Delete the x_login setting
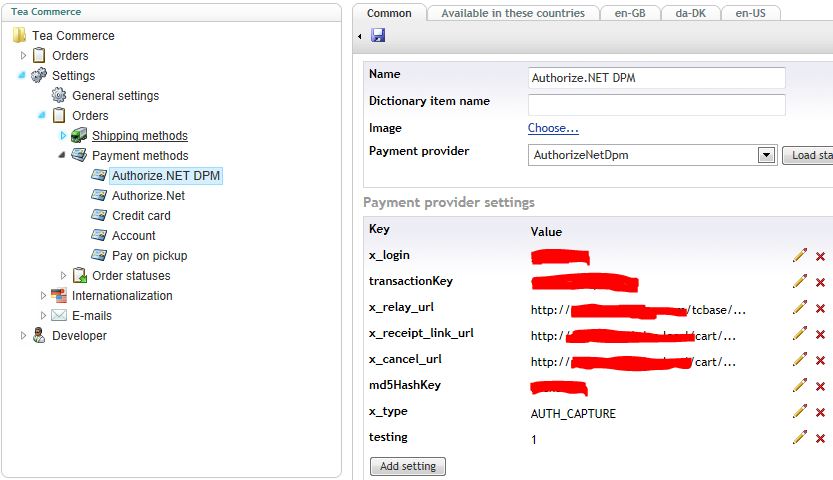The image size is (833, 480). [x=820, y=256]
